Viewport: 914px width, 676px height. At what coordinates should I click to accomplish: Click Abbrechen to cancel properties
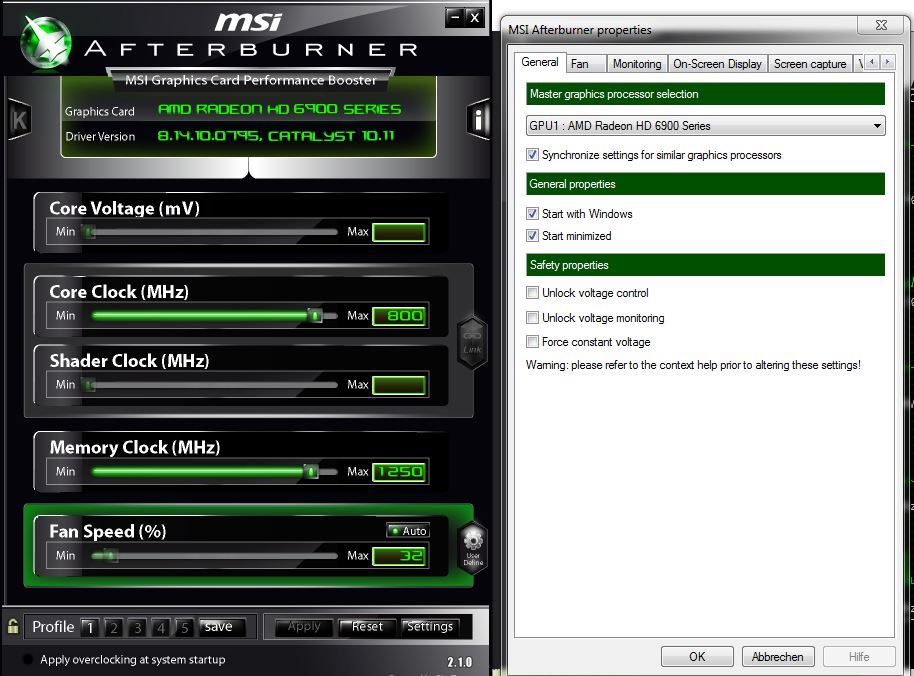click(777, 657)
